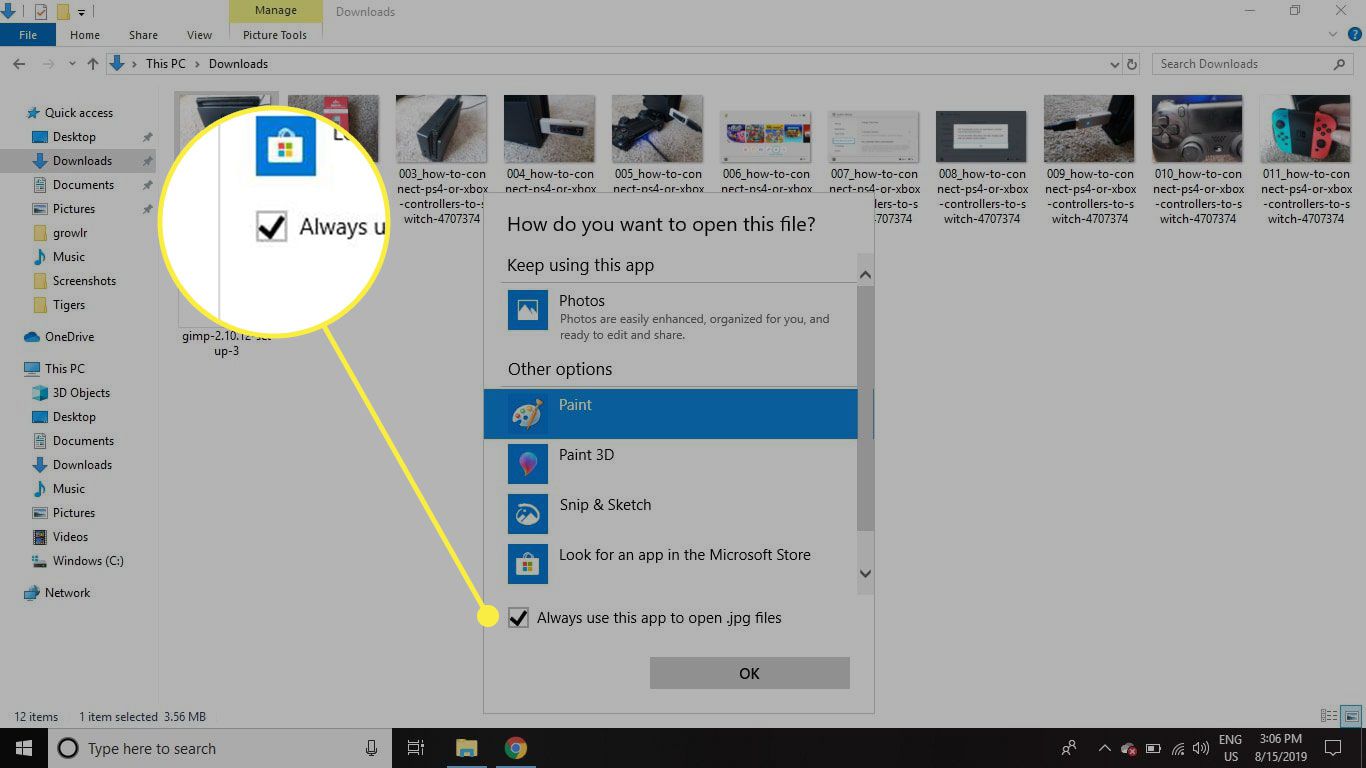Click the Type here to search box

click(x=218, y=748)
